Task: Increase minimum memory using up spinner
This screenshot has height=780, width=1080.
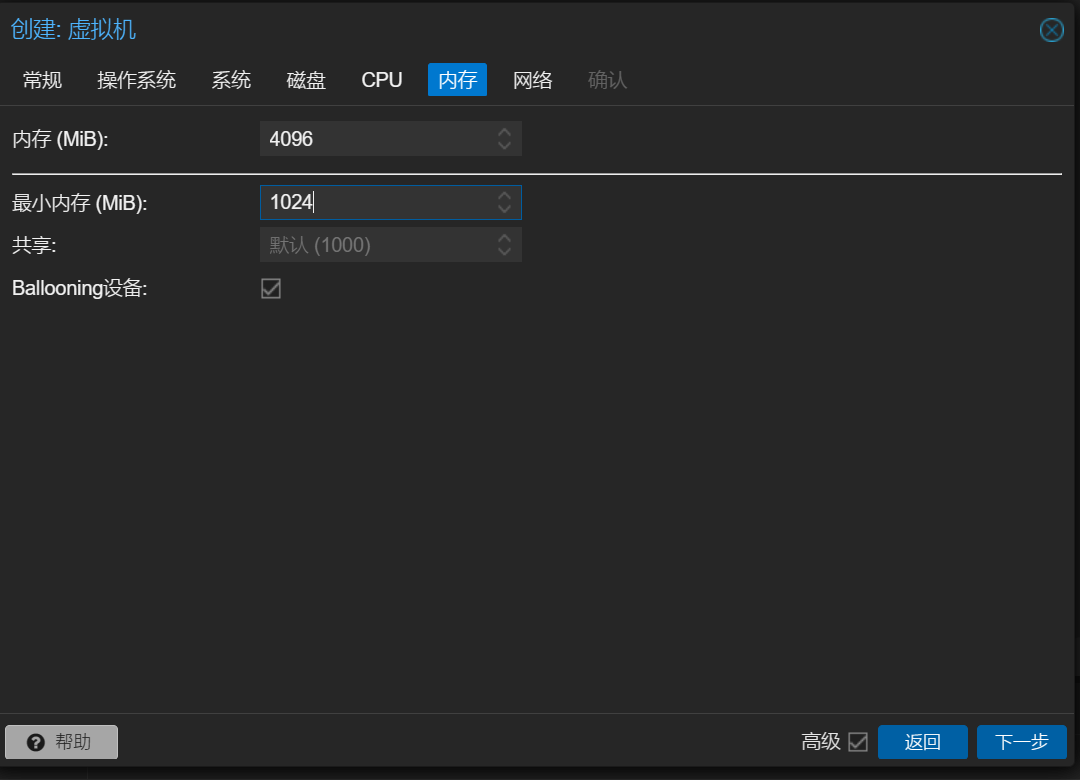Action: coord(504,196)
